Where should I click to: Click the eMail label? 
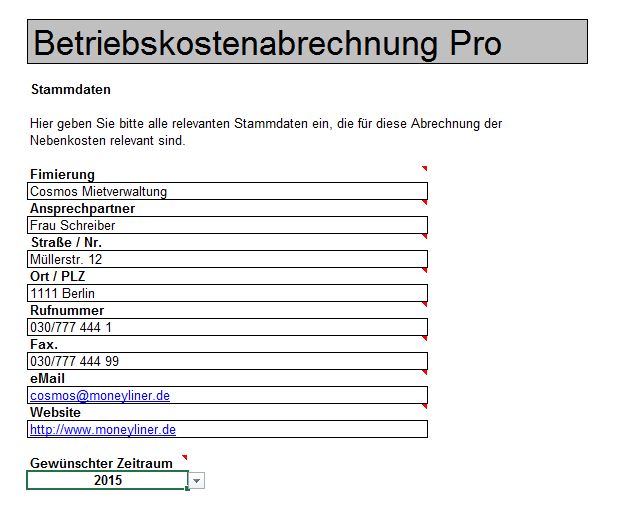point(47,378)
